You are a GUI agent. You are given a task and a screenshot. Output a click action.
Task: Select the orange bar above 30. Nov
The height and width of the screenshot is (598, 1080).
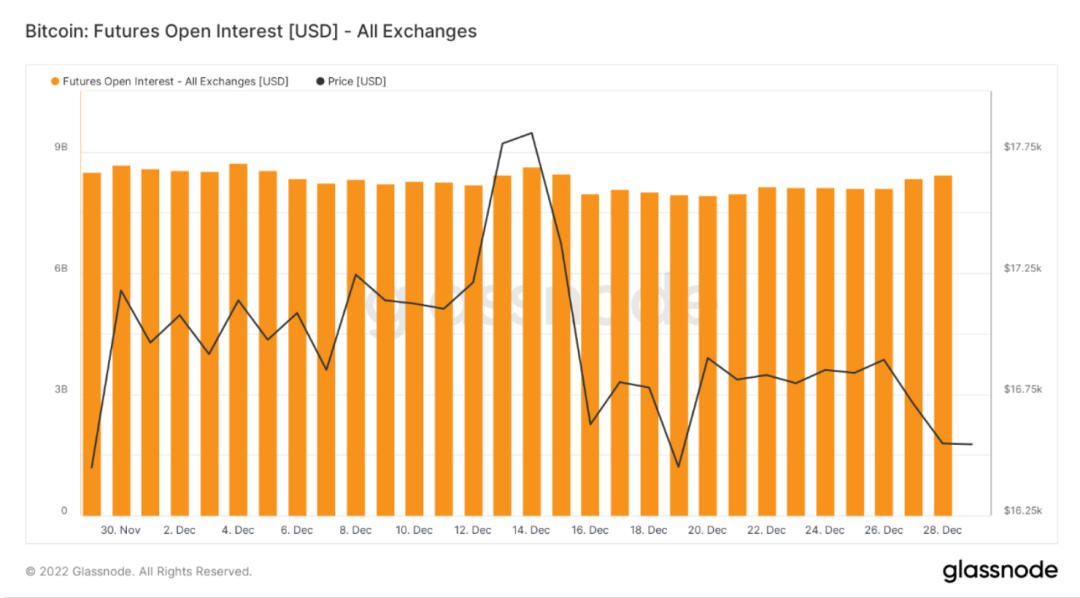pos(121,340)
